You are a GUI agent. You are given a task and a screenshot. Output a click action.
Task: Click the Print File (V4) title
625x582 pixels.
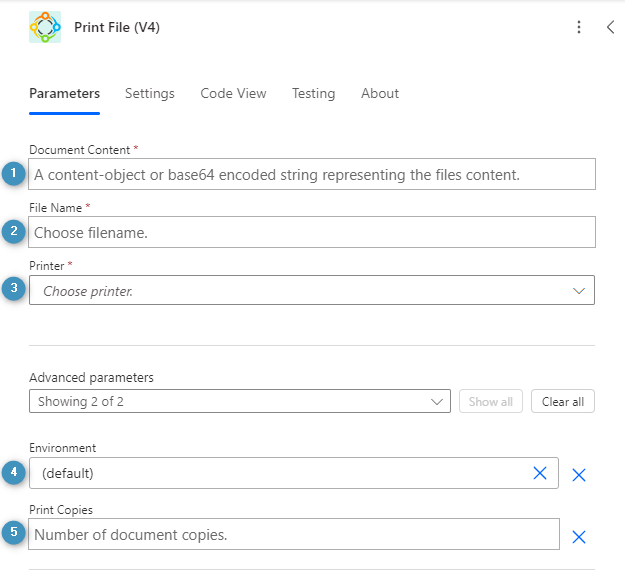(117, 27)
